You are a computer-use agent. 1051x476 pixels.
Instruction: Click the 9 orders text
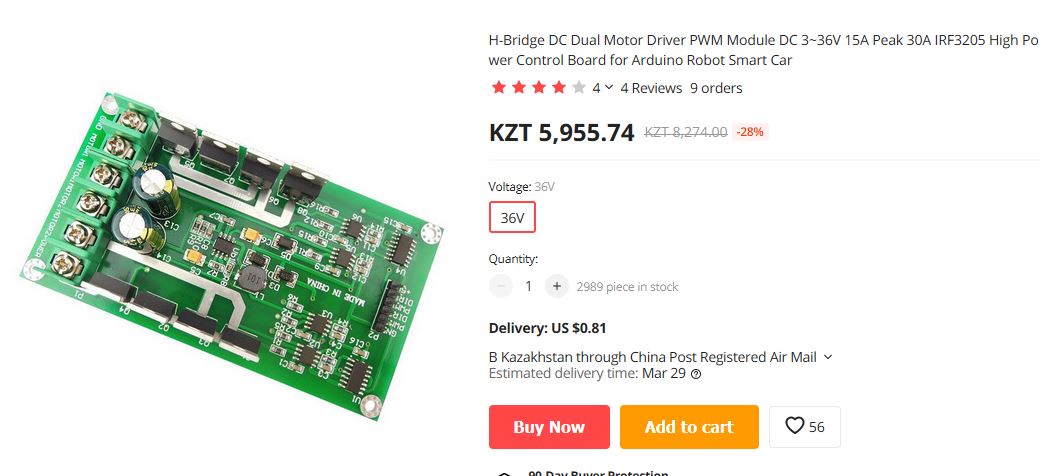pos(717,88)
